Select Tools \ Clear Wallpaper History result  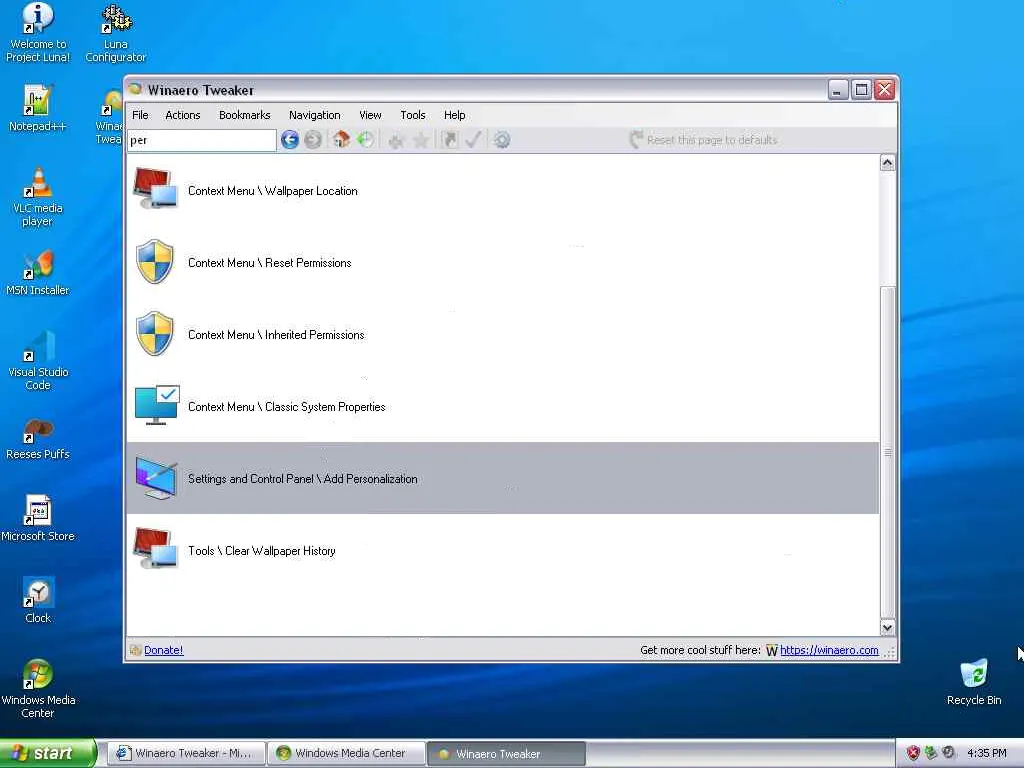pyautogui.click(x=502, y=551)
